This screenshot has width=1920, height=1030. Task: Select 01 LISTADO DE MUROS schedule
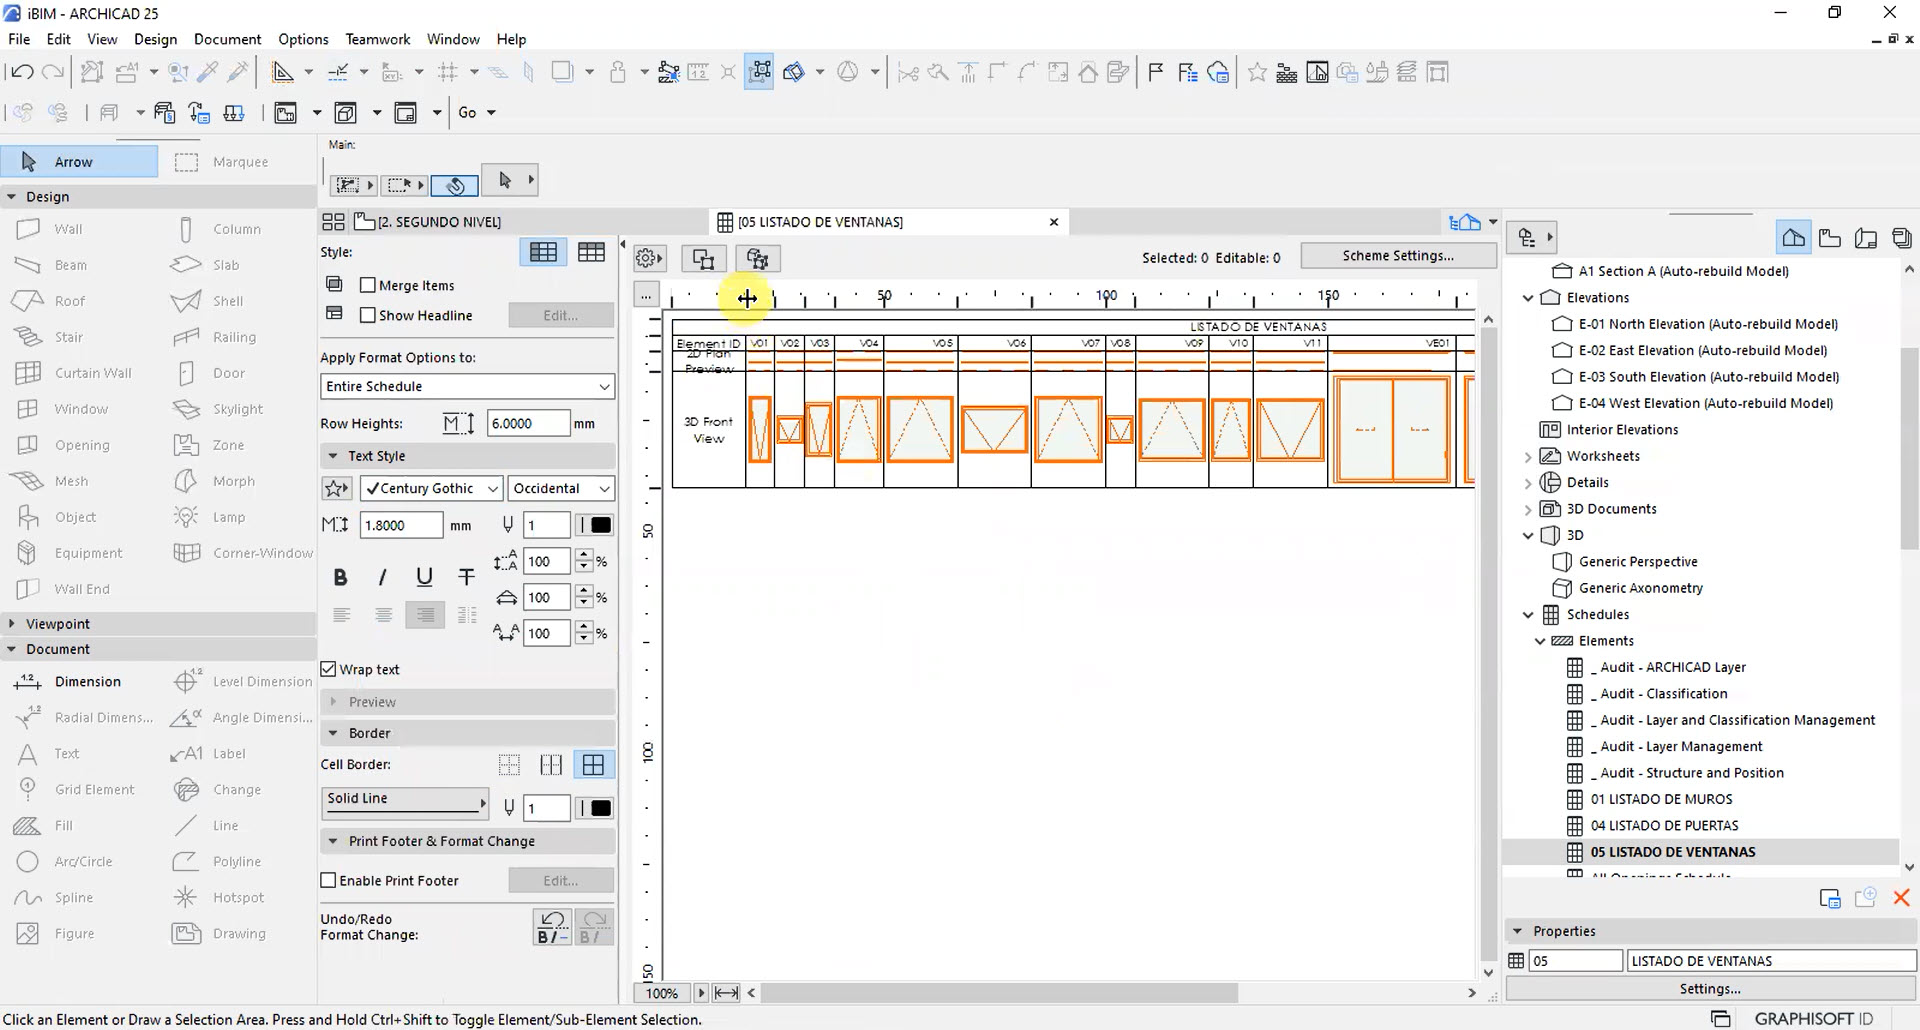click(x=1661, y=799)
